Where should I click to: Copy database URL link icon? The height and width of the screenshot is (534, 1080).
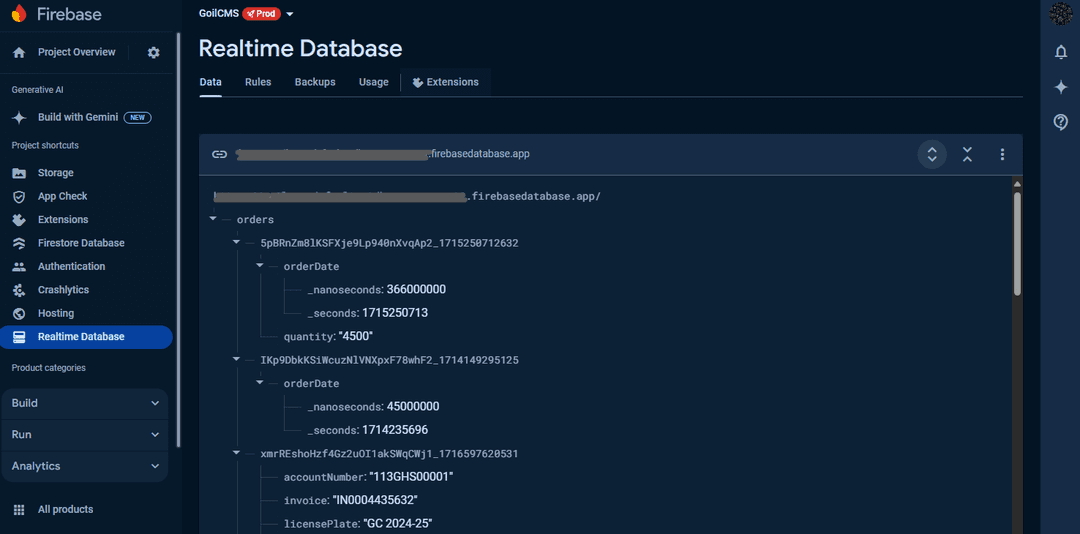219,154
